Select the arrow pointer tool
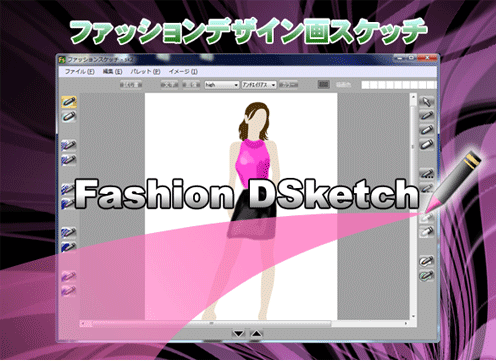This screenshot has width=496, height=361. coord(427,101)
